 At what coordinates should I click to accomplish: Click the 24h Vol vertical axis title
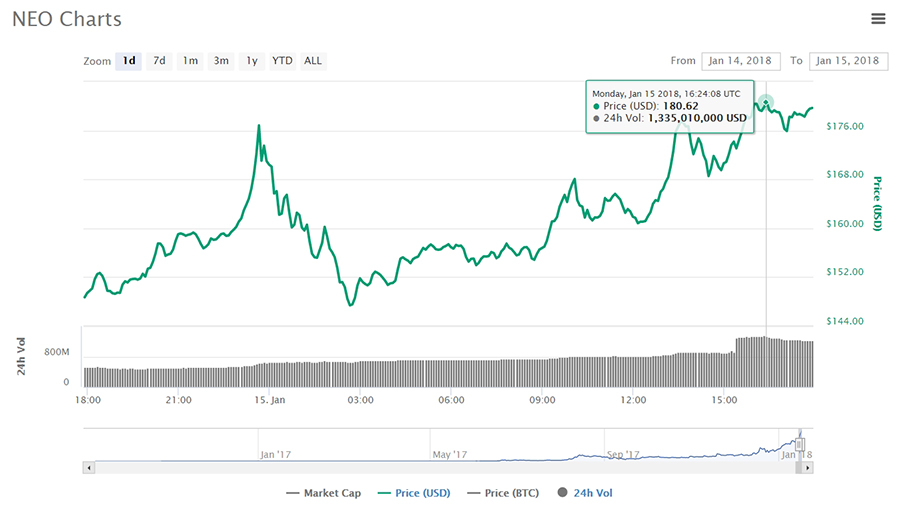point(21,356)
